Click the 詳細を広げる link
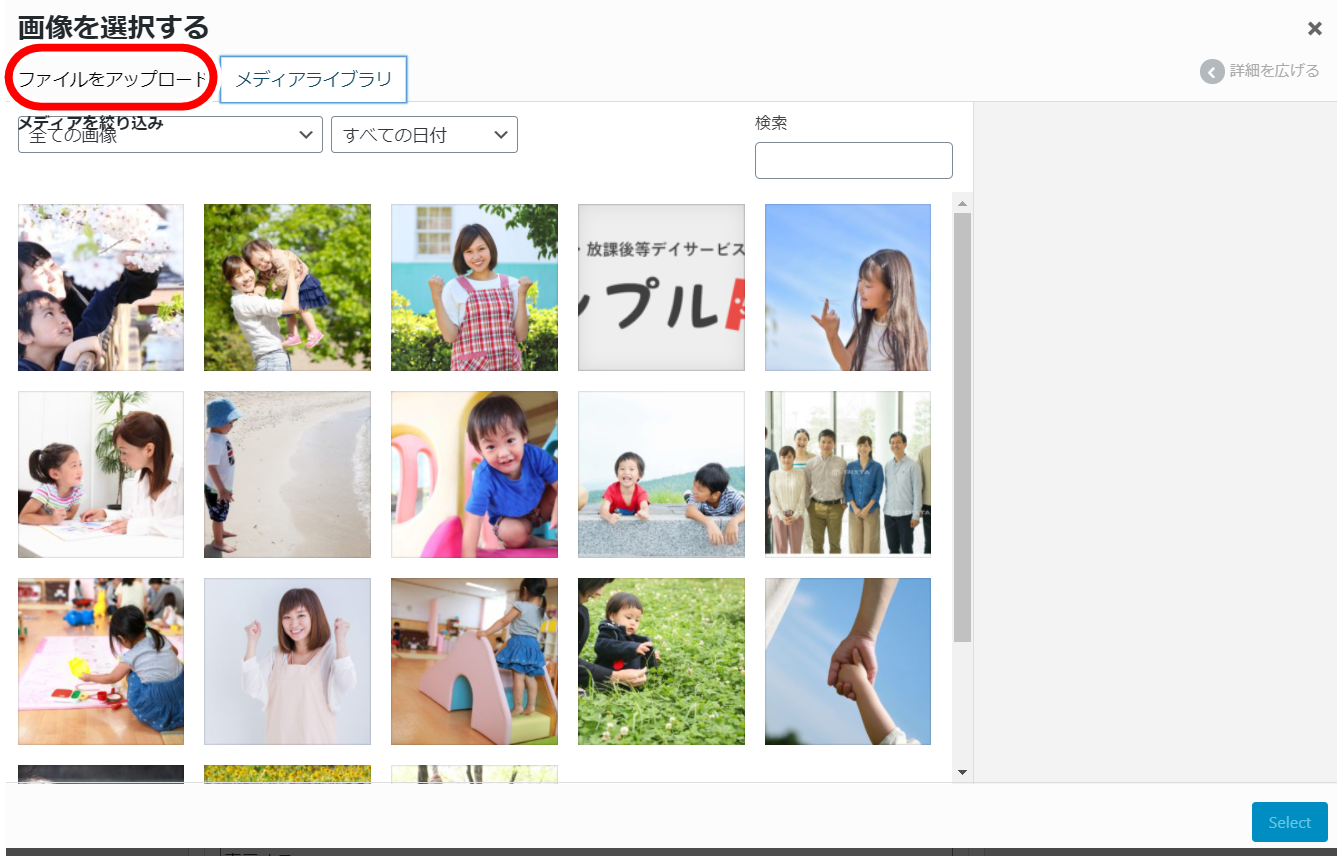The image size is (1337, 856). [x=1274, y=71]
